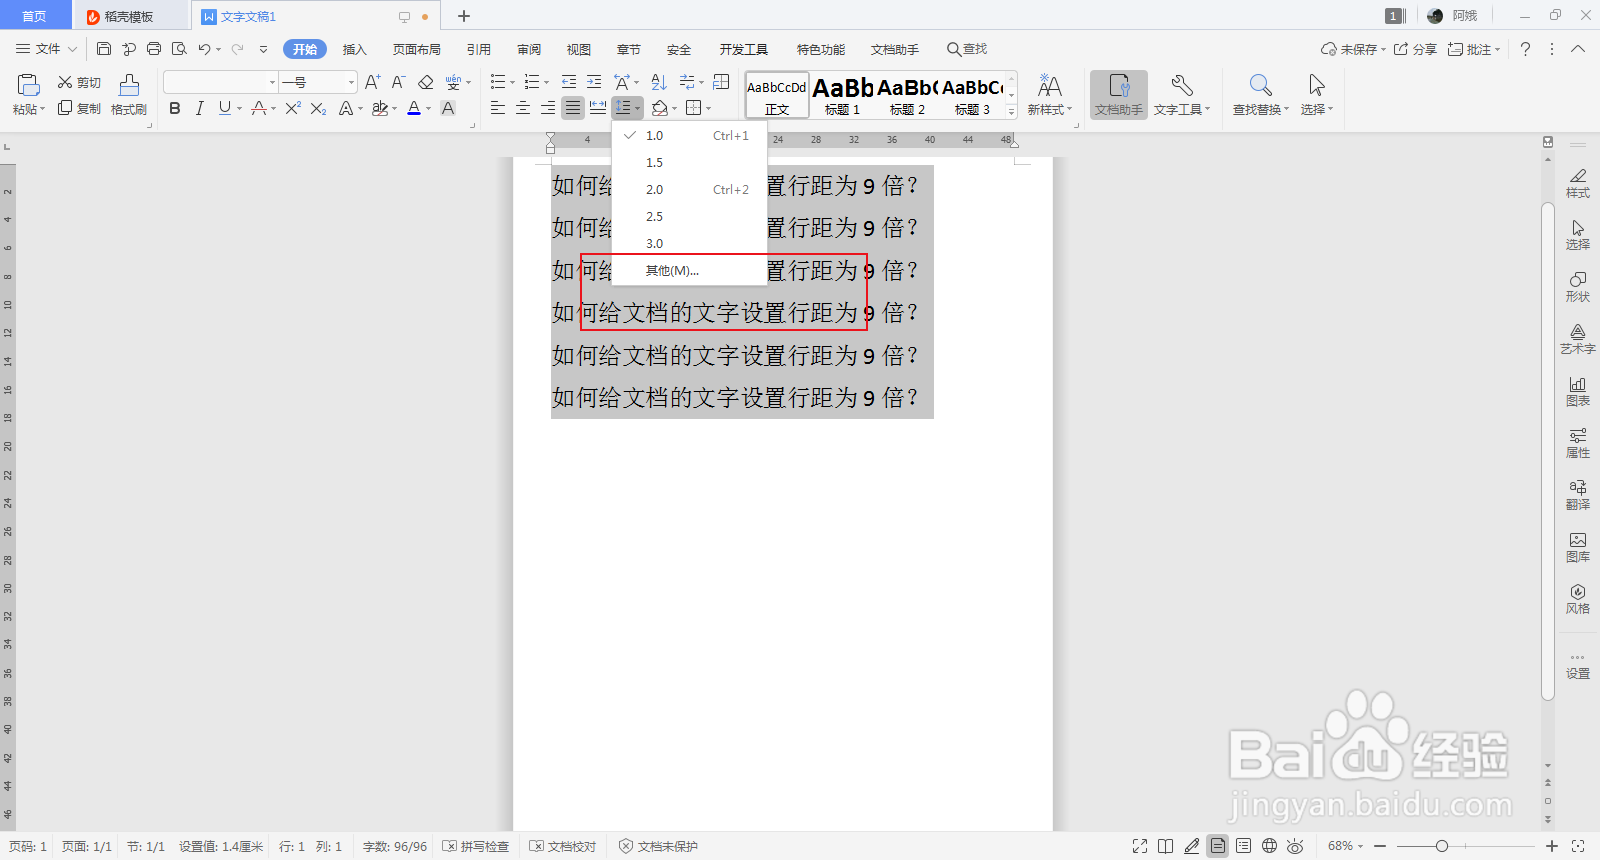
Task: Select 2.0 line spacing option
Action: click(x=690, y=189)
